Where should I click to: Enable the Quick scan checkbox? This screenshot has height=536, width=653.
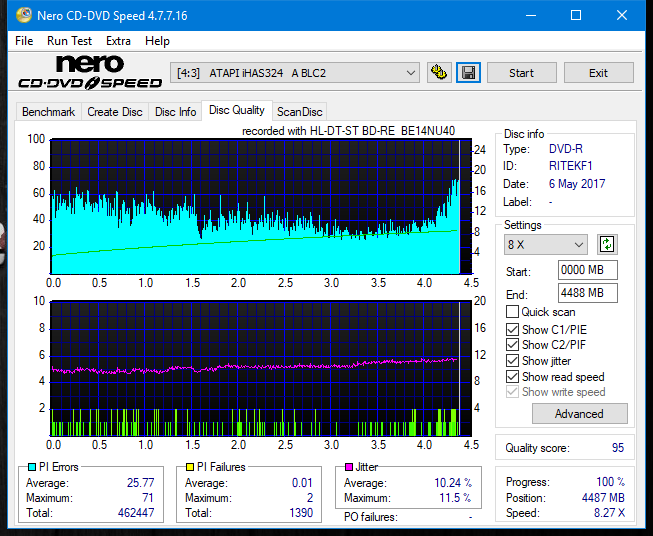coord(512,312)
